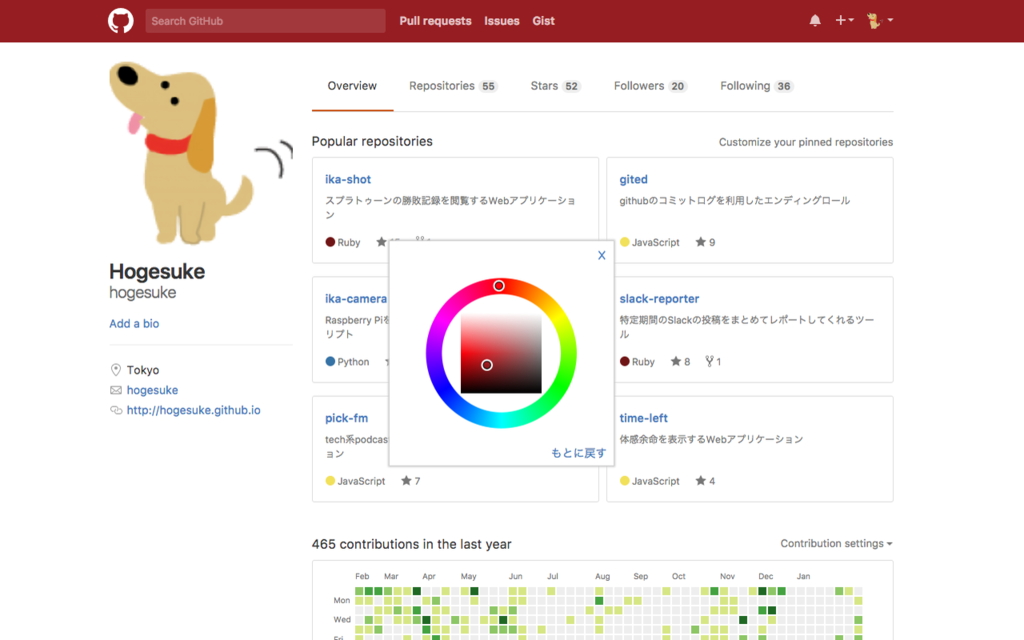
Task: Expand the plus create-new dropdown
Action: tap(844, 21)
